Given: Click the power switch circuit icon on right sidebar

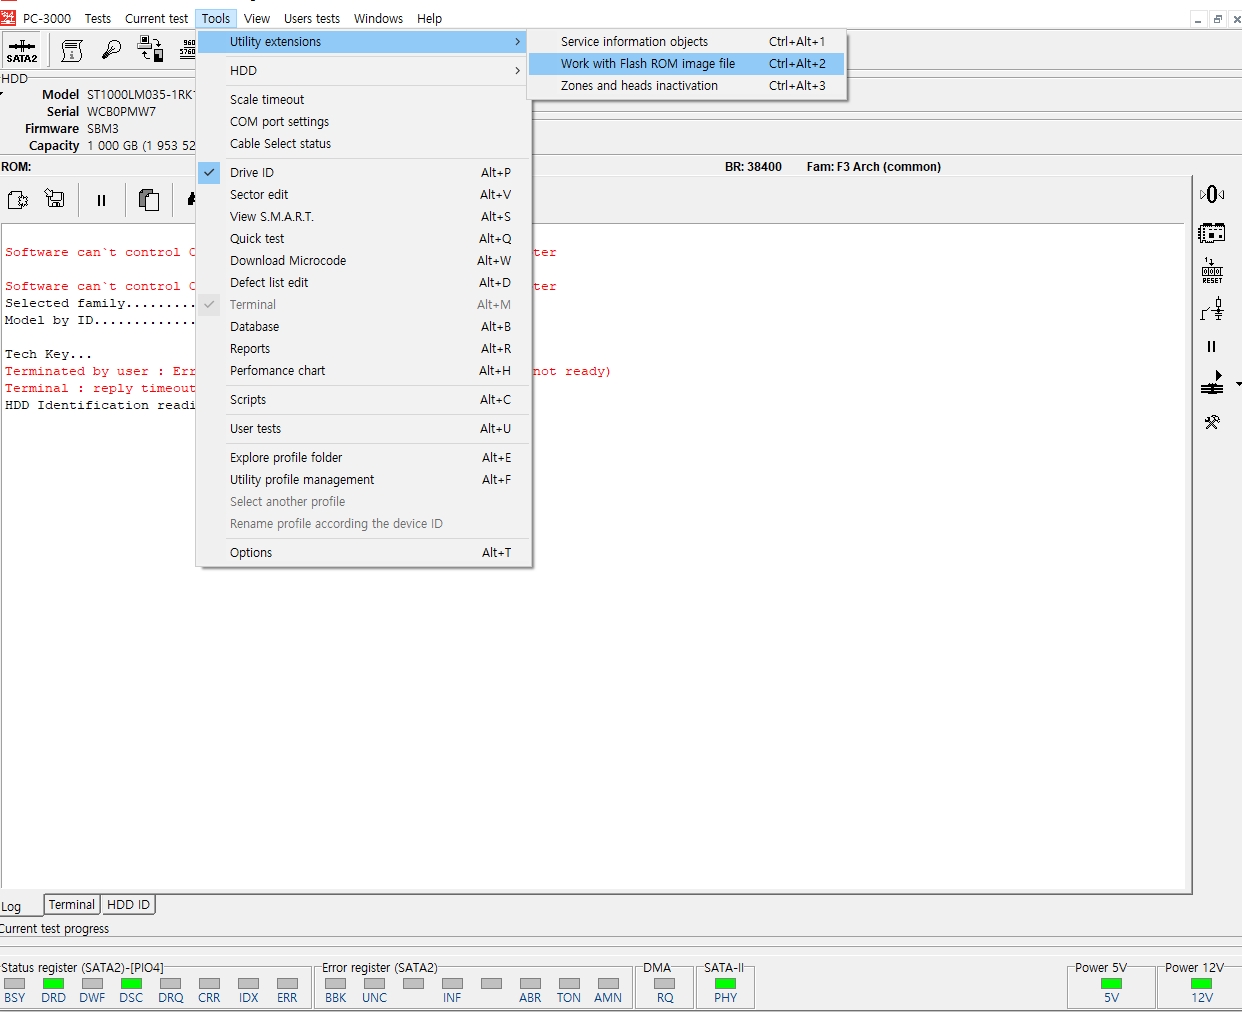Looking at the screenshot, I should (x=1212, y=309).
